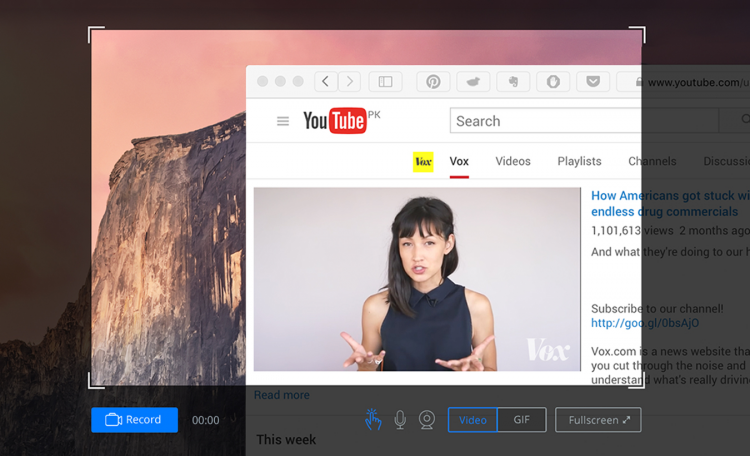750x456 pixels.
Task: Toggle the microphone audio recording icon
Action: pos(400,420)
